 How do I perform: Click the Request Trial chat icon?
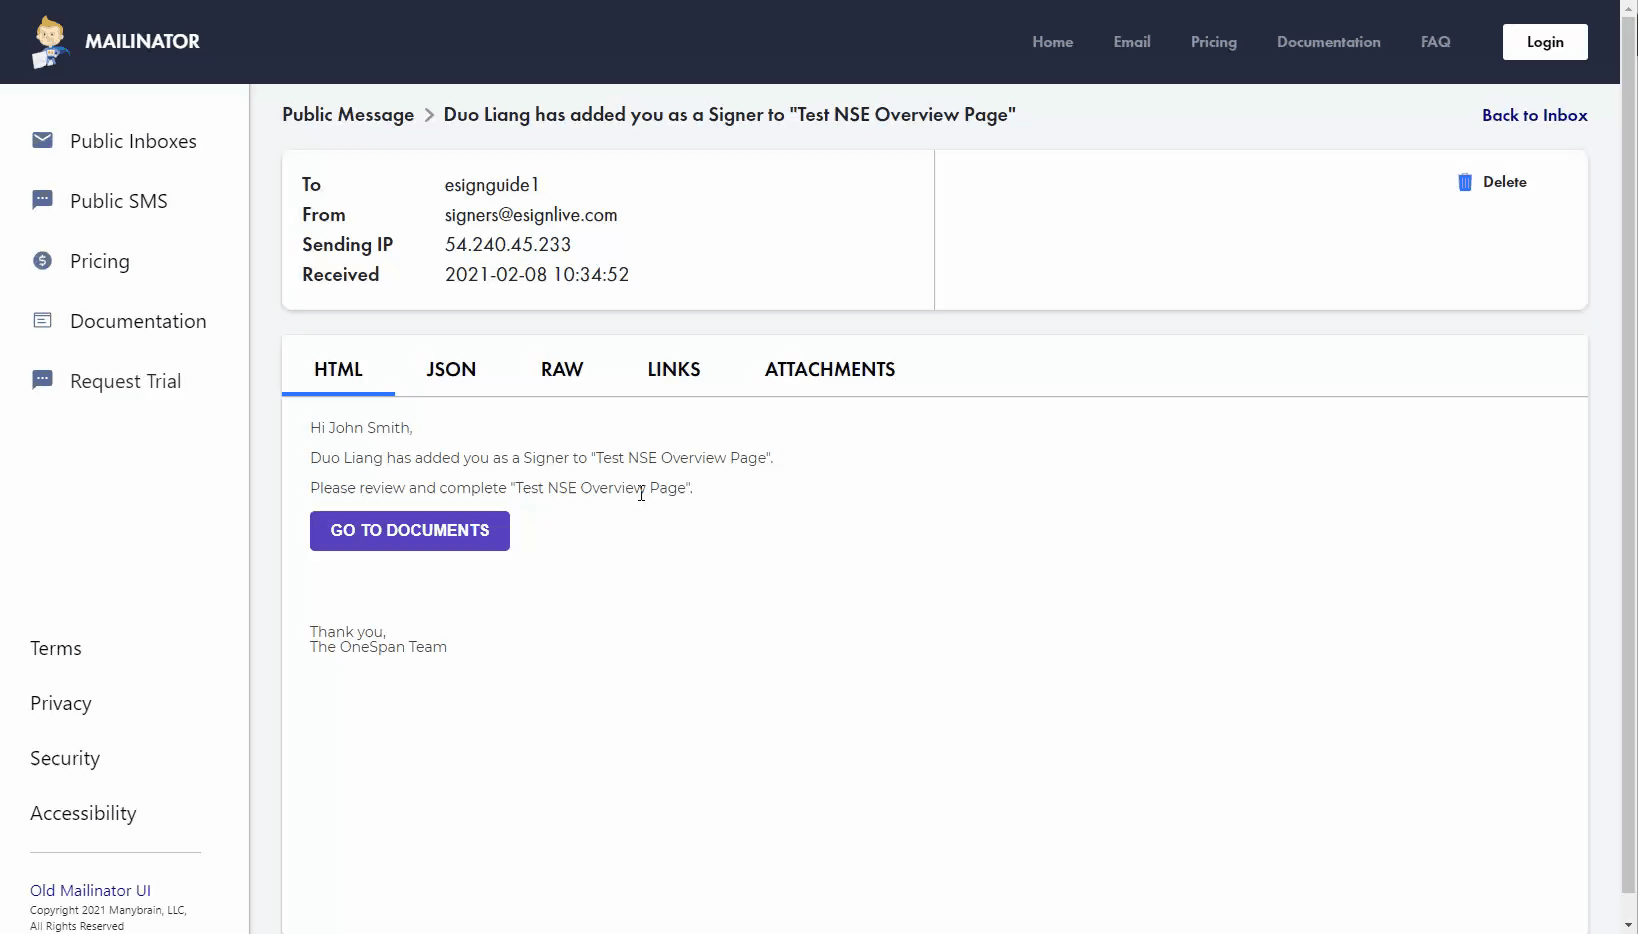[42, 380]
